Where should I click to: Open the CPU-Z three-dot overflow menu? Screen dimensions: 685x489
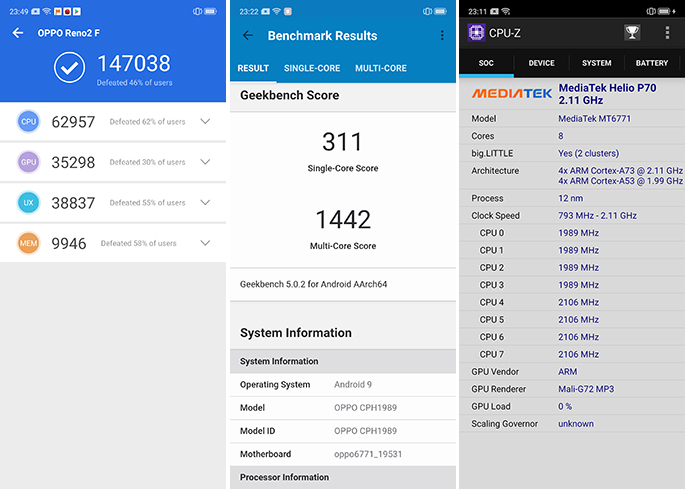[x=667, y=32]
